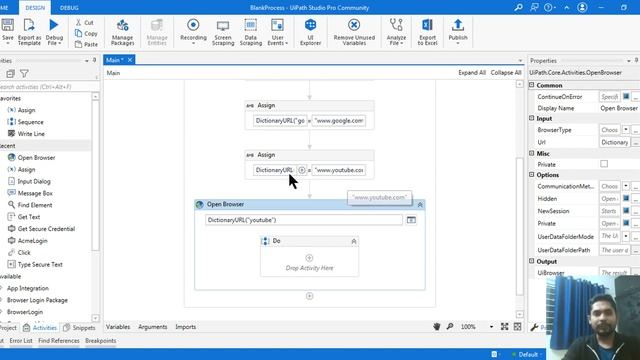Screen dimensions: 640x360
Task: Click Collapse All in designer
Action: (x=506, y=73)
